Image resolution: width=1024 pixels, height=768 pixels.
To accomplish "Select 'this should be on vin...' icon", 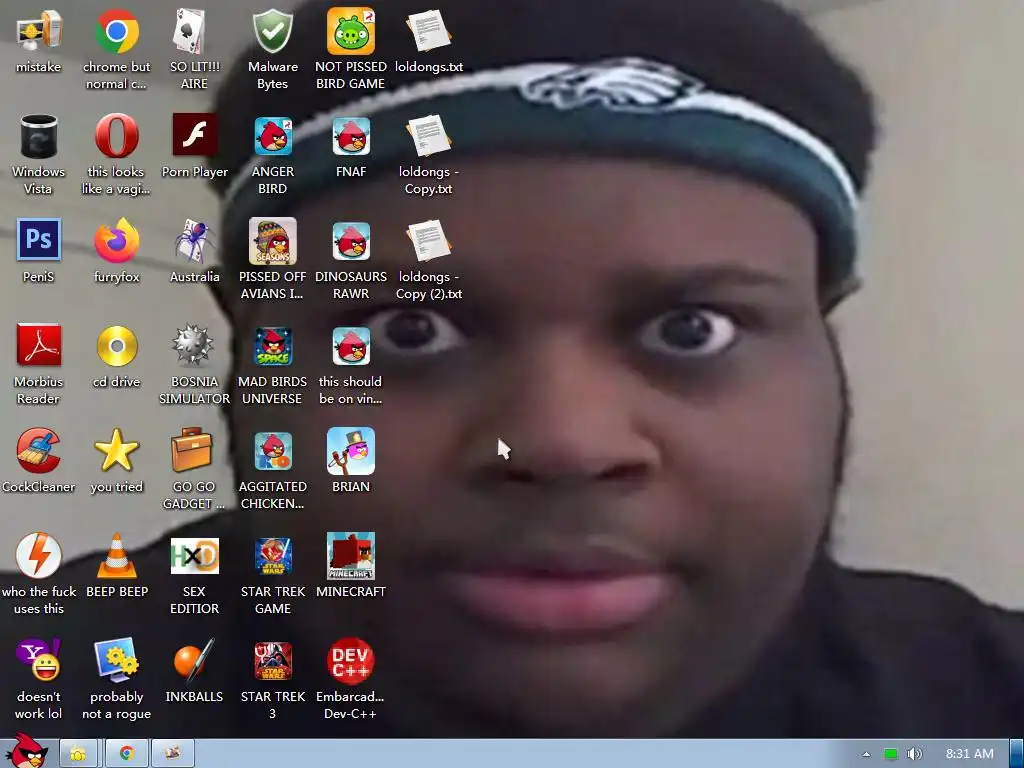I will pos(351,346).
